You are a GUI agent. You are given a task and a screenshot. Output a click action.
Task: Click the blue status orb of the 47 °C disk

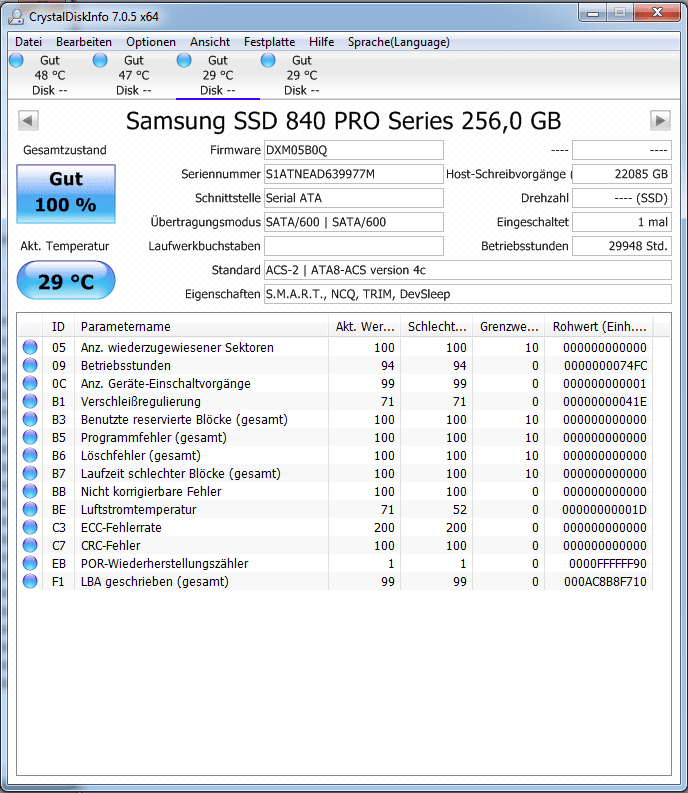(100, 60)
